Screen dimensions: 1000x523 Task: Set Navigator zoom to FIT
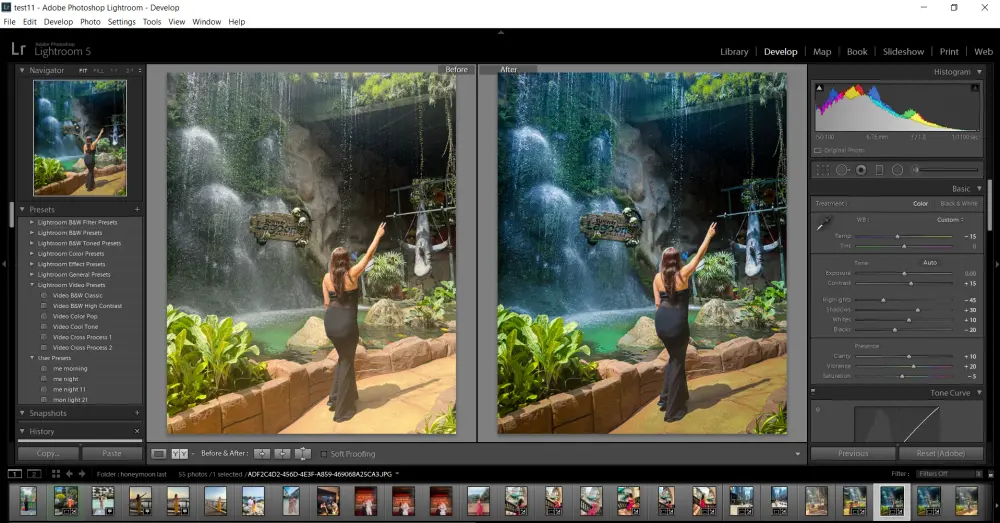[x=83, y=71]
